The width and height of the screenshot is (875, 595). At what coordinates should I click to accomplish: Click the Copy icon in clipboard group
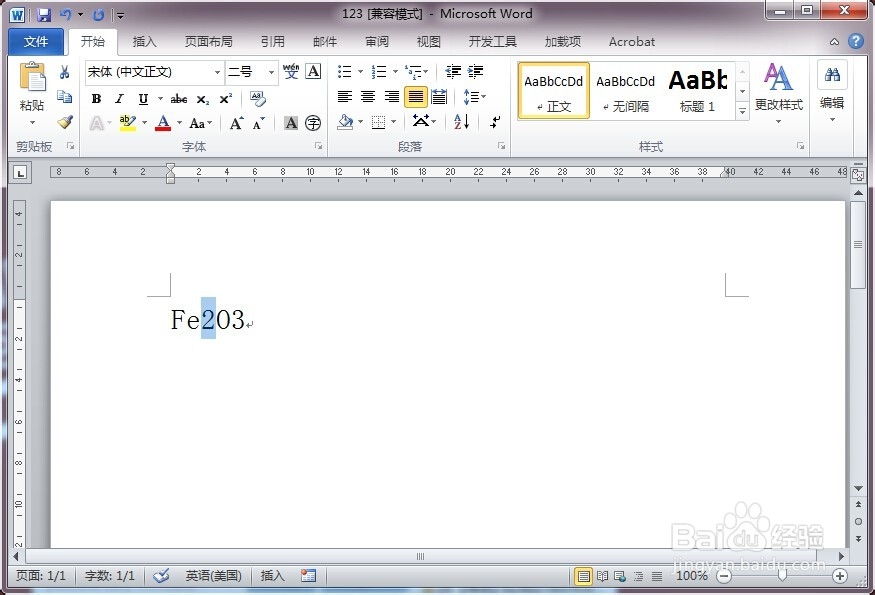(65, 97)
